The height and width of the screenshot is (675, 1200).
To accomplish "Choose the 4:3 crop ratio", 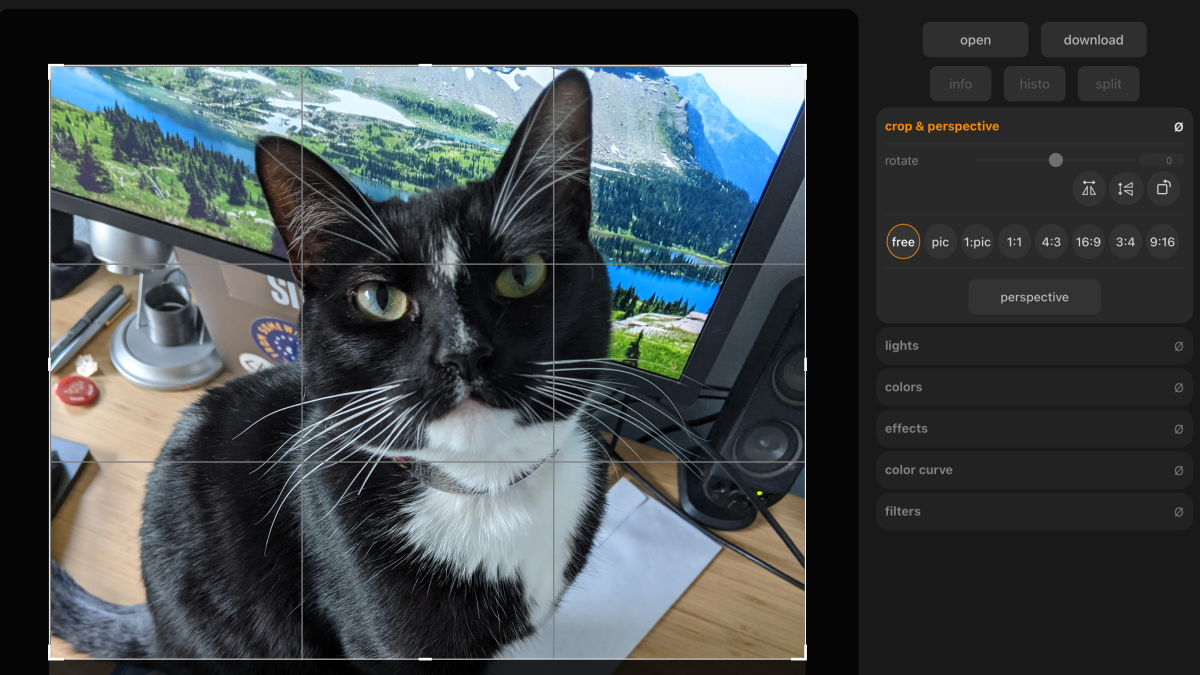I will pos(1051,242).
